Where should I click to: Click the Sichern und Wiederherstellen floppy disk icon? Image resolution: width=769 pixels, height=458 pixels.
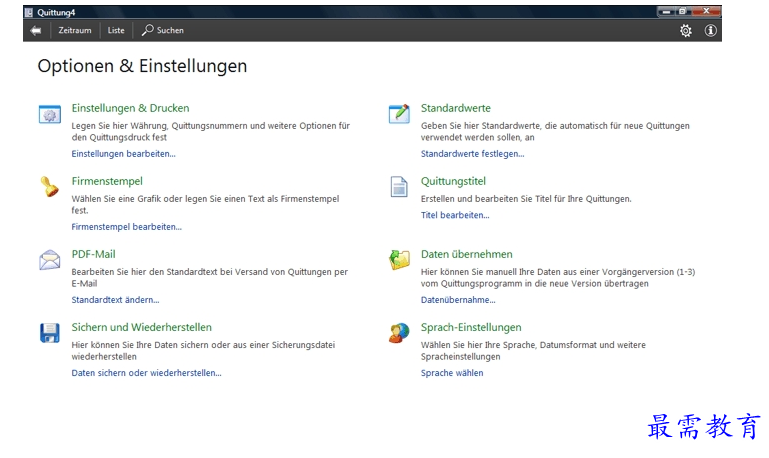49,333
